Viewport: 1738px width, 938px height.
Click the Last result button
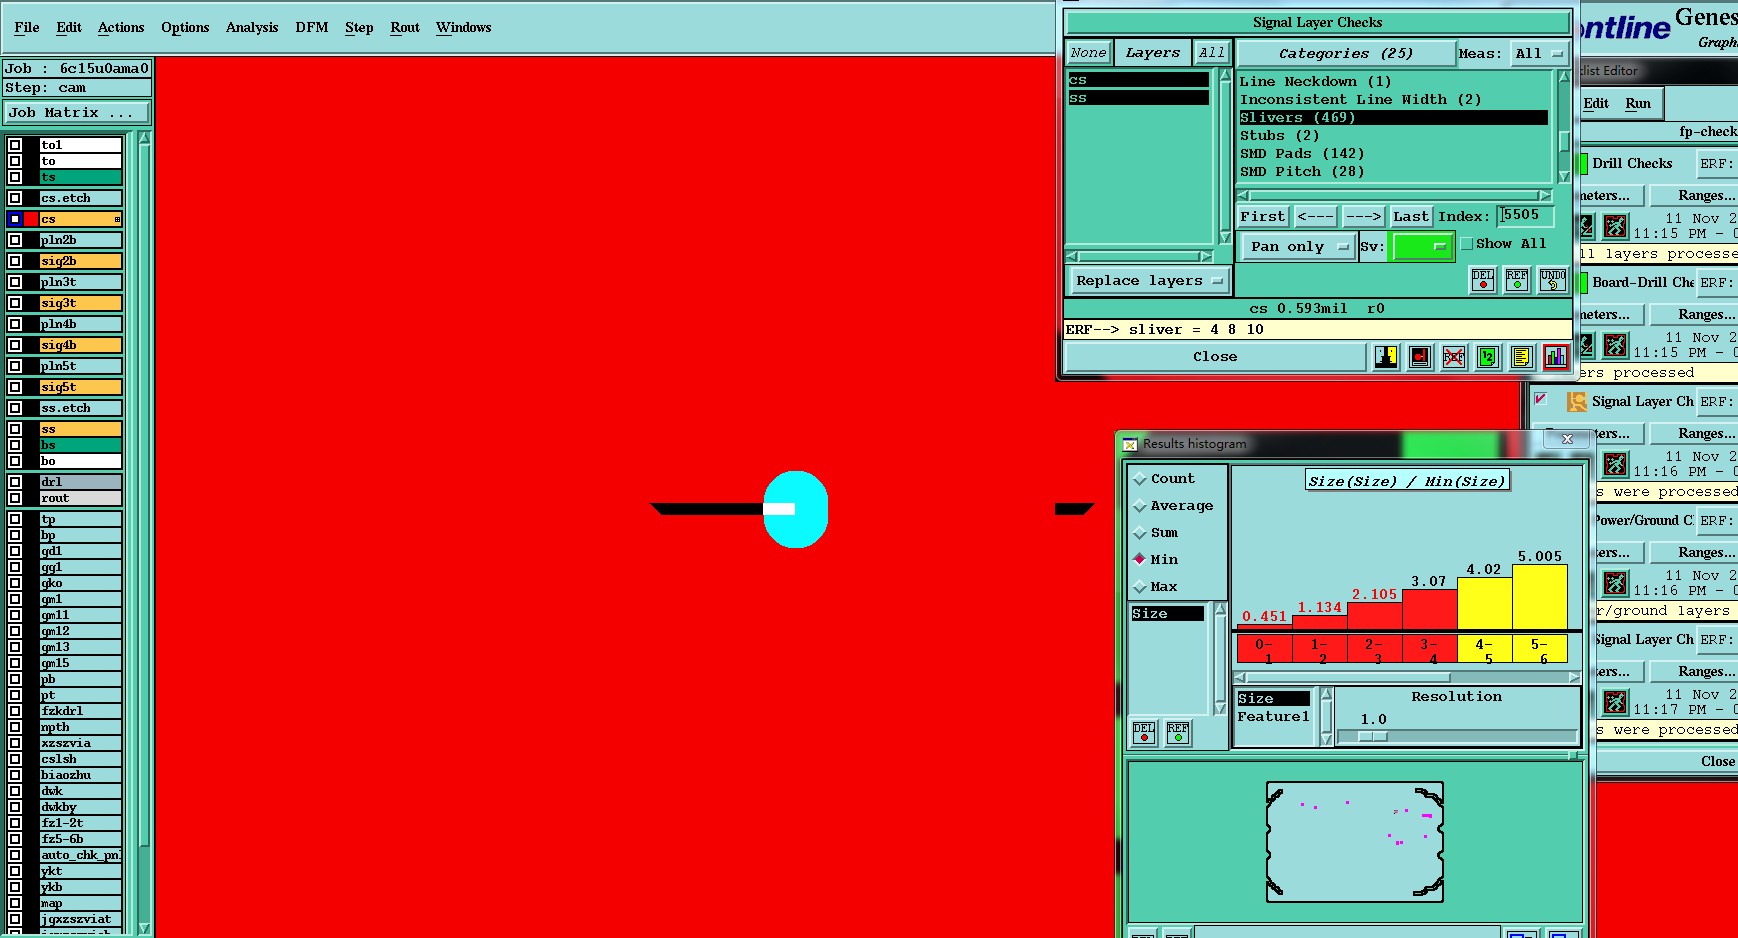coord(1411,217)
